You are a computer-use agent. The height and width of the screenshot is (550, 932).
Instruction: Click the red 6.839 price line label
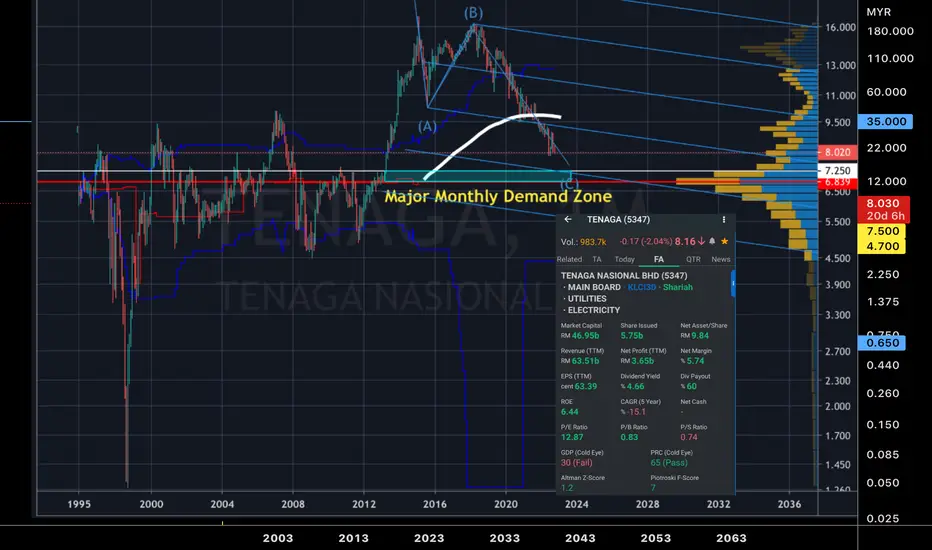click(837, 182)
